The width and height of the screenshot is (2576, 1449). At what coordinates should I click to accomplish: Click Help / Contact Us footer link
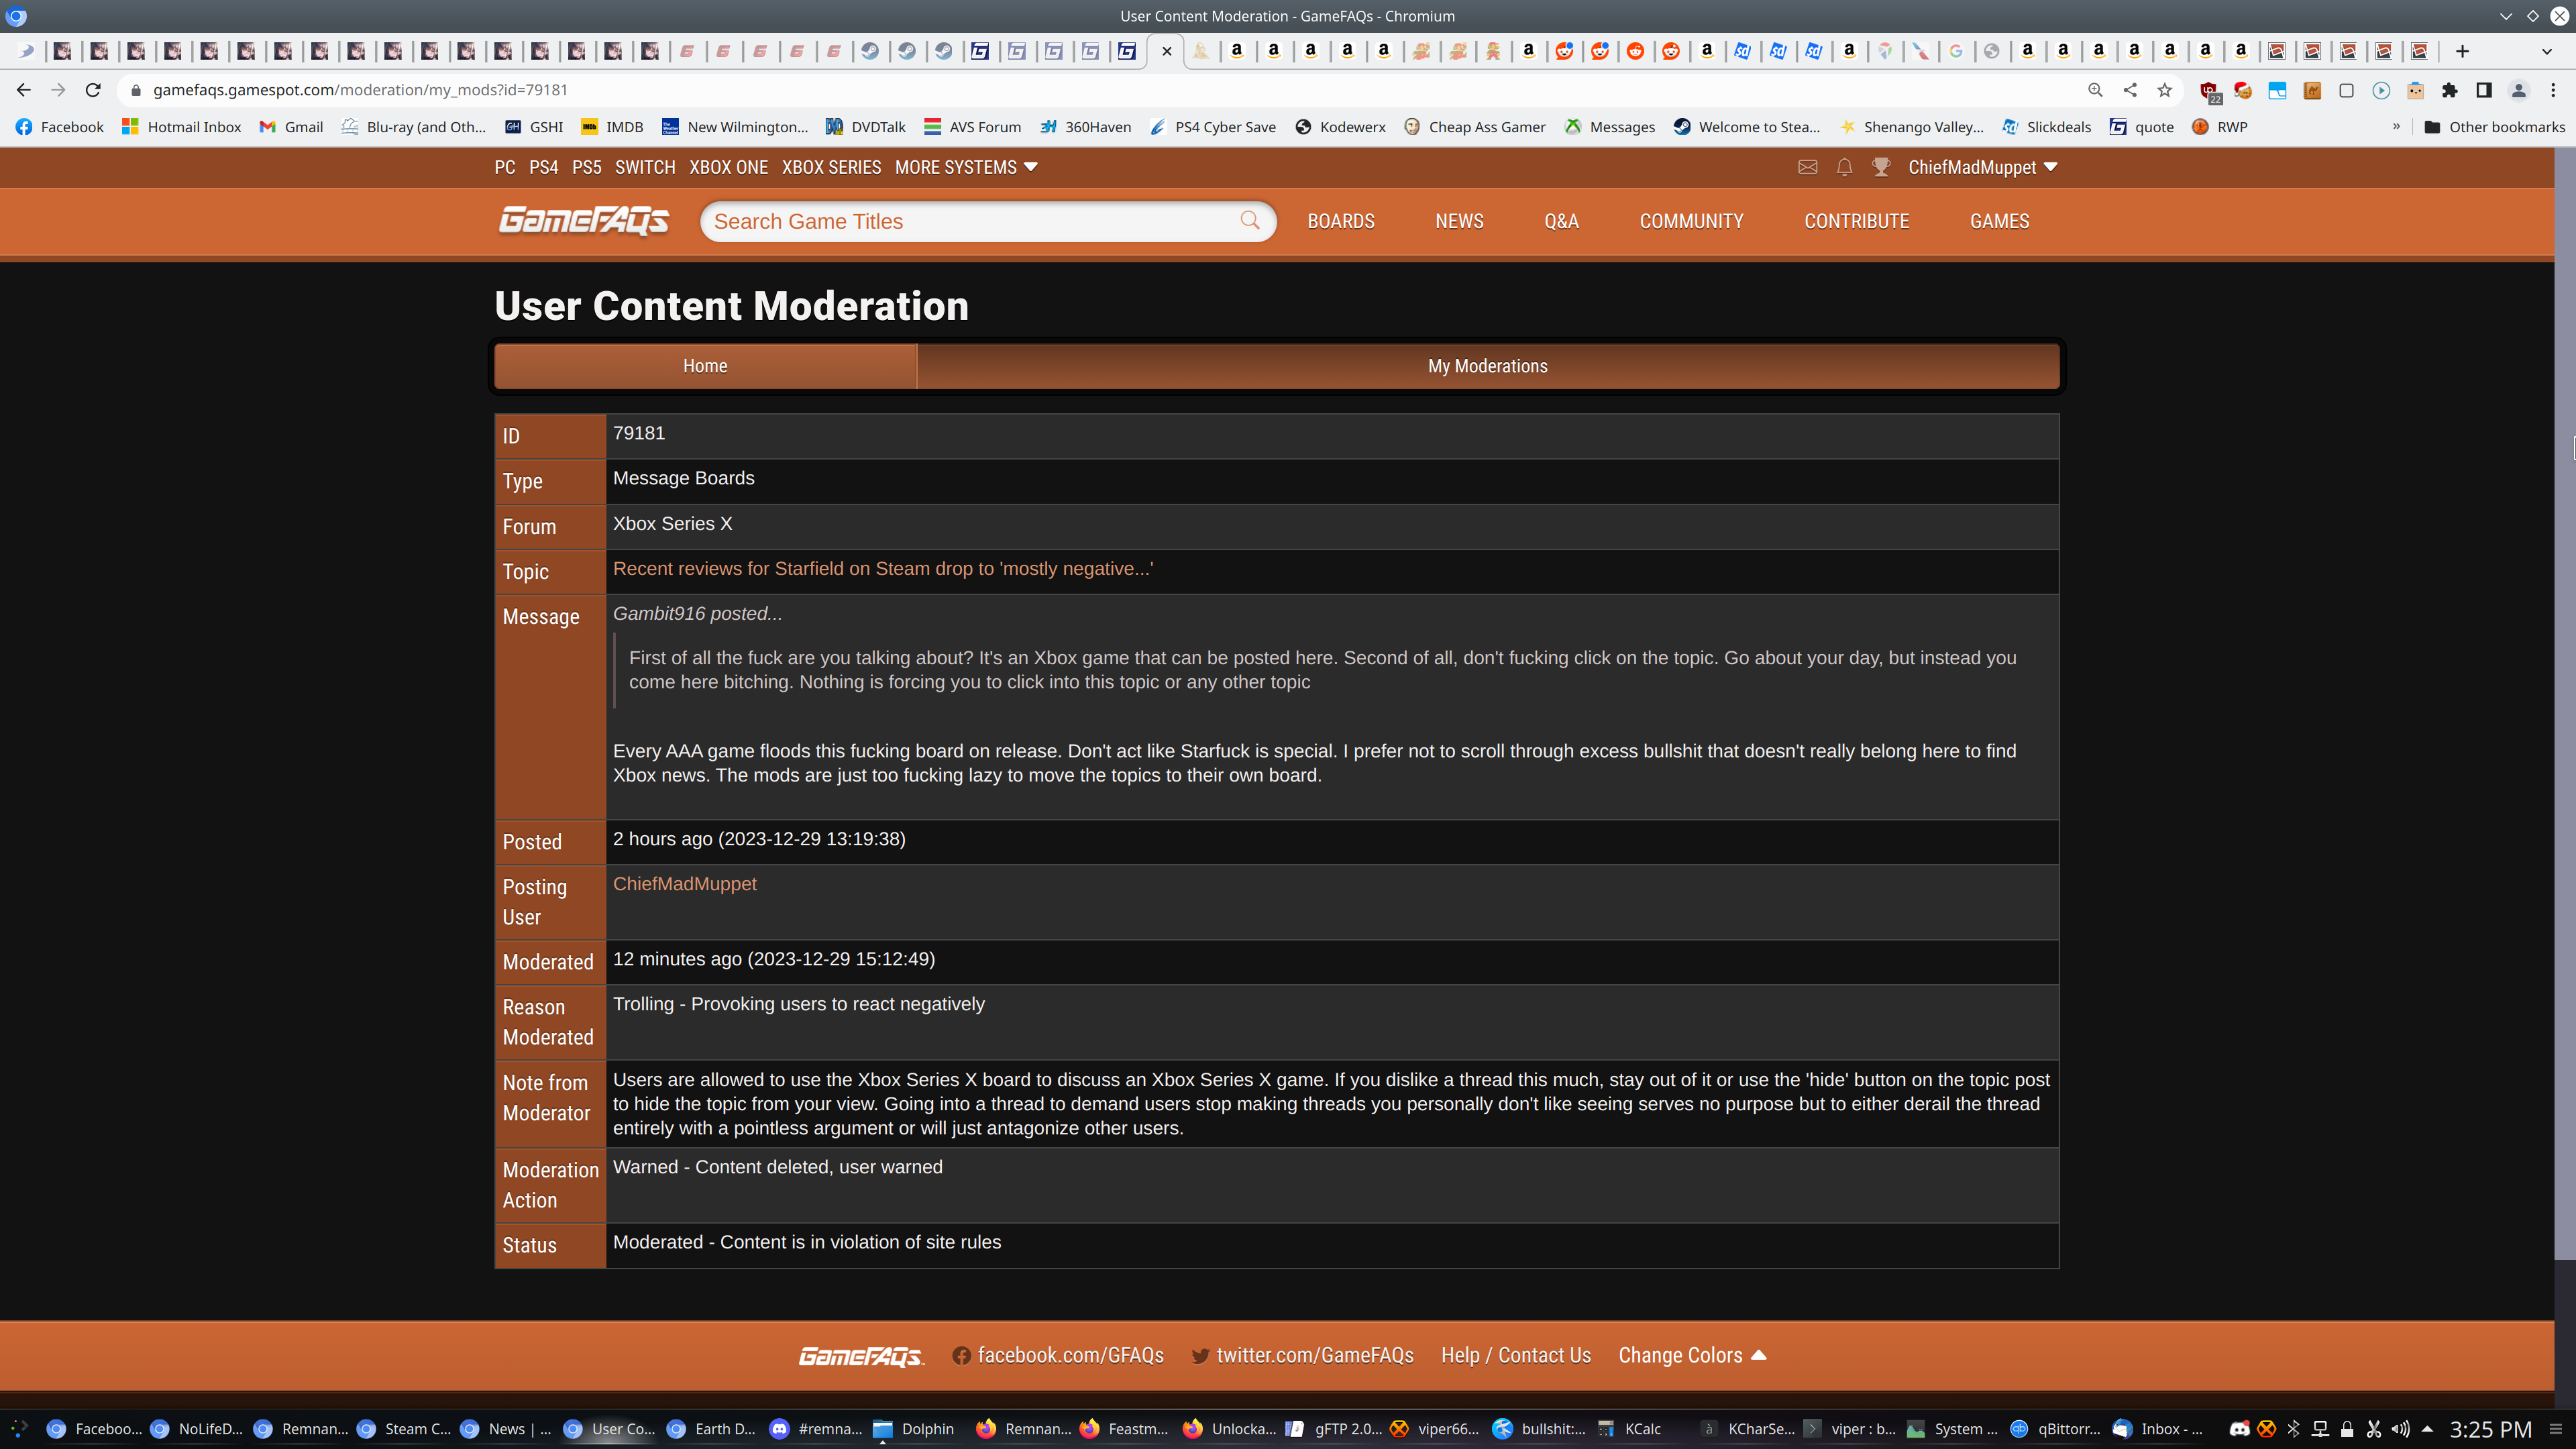pyautogui.click(x=1515, y=1355)
